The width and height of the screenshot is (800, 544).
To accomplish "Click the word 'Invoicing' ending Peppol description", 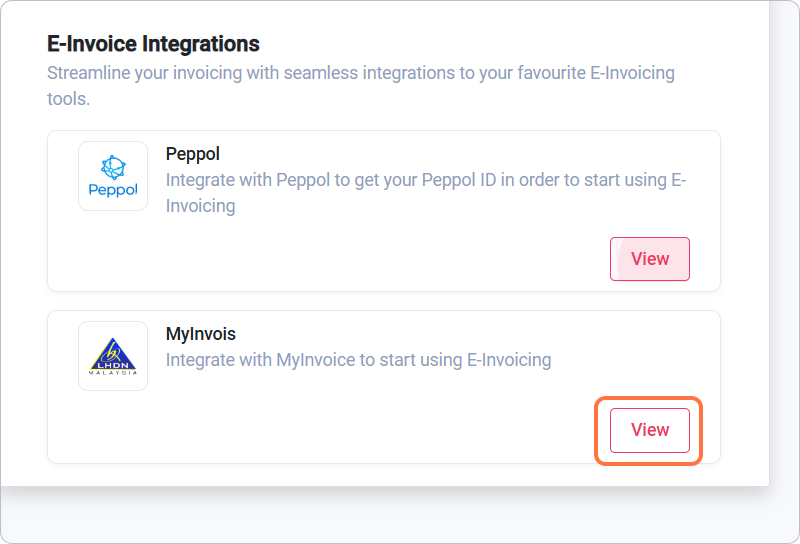I will pos(200,206).
